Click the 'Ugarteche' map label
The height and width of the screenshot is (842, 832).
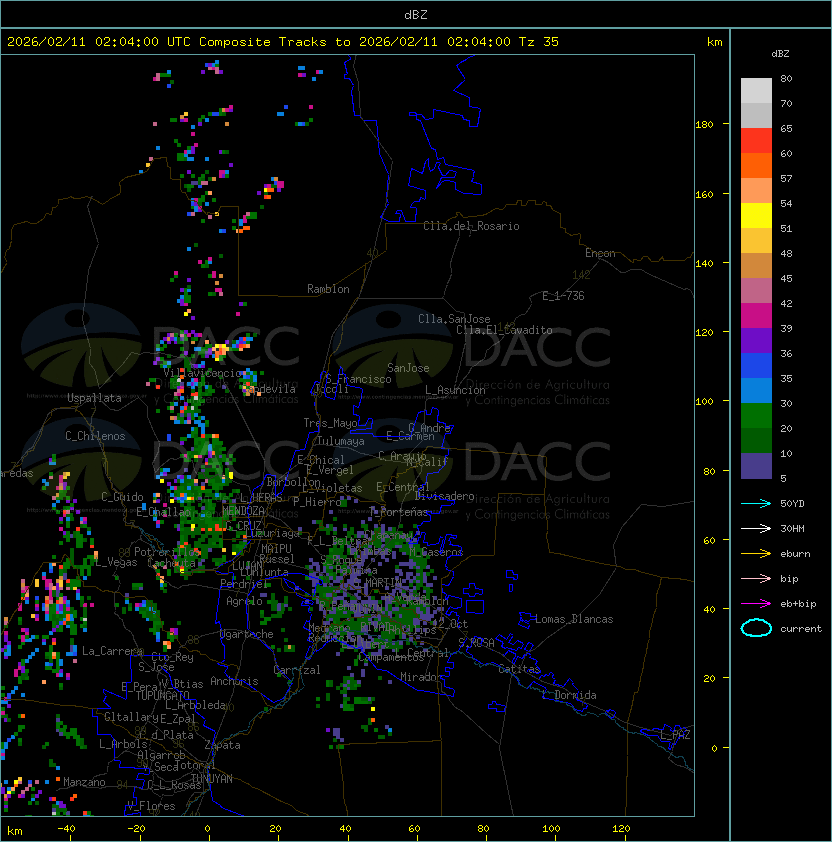coord(247,634)
